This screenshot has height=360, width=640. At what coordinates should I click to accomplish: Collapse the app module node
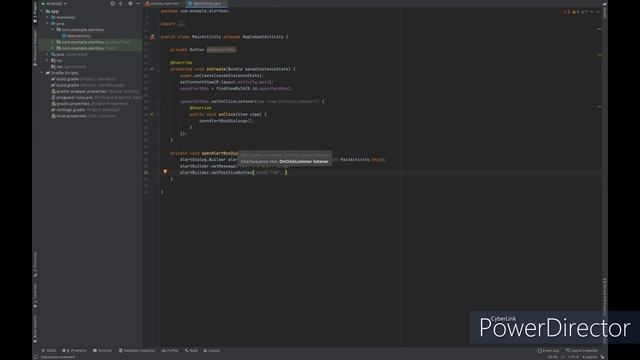(42, 11)
